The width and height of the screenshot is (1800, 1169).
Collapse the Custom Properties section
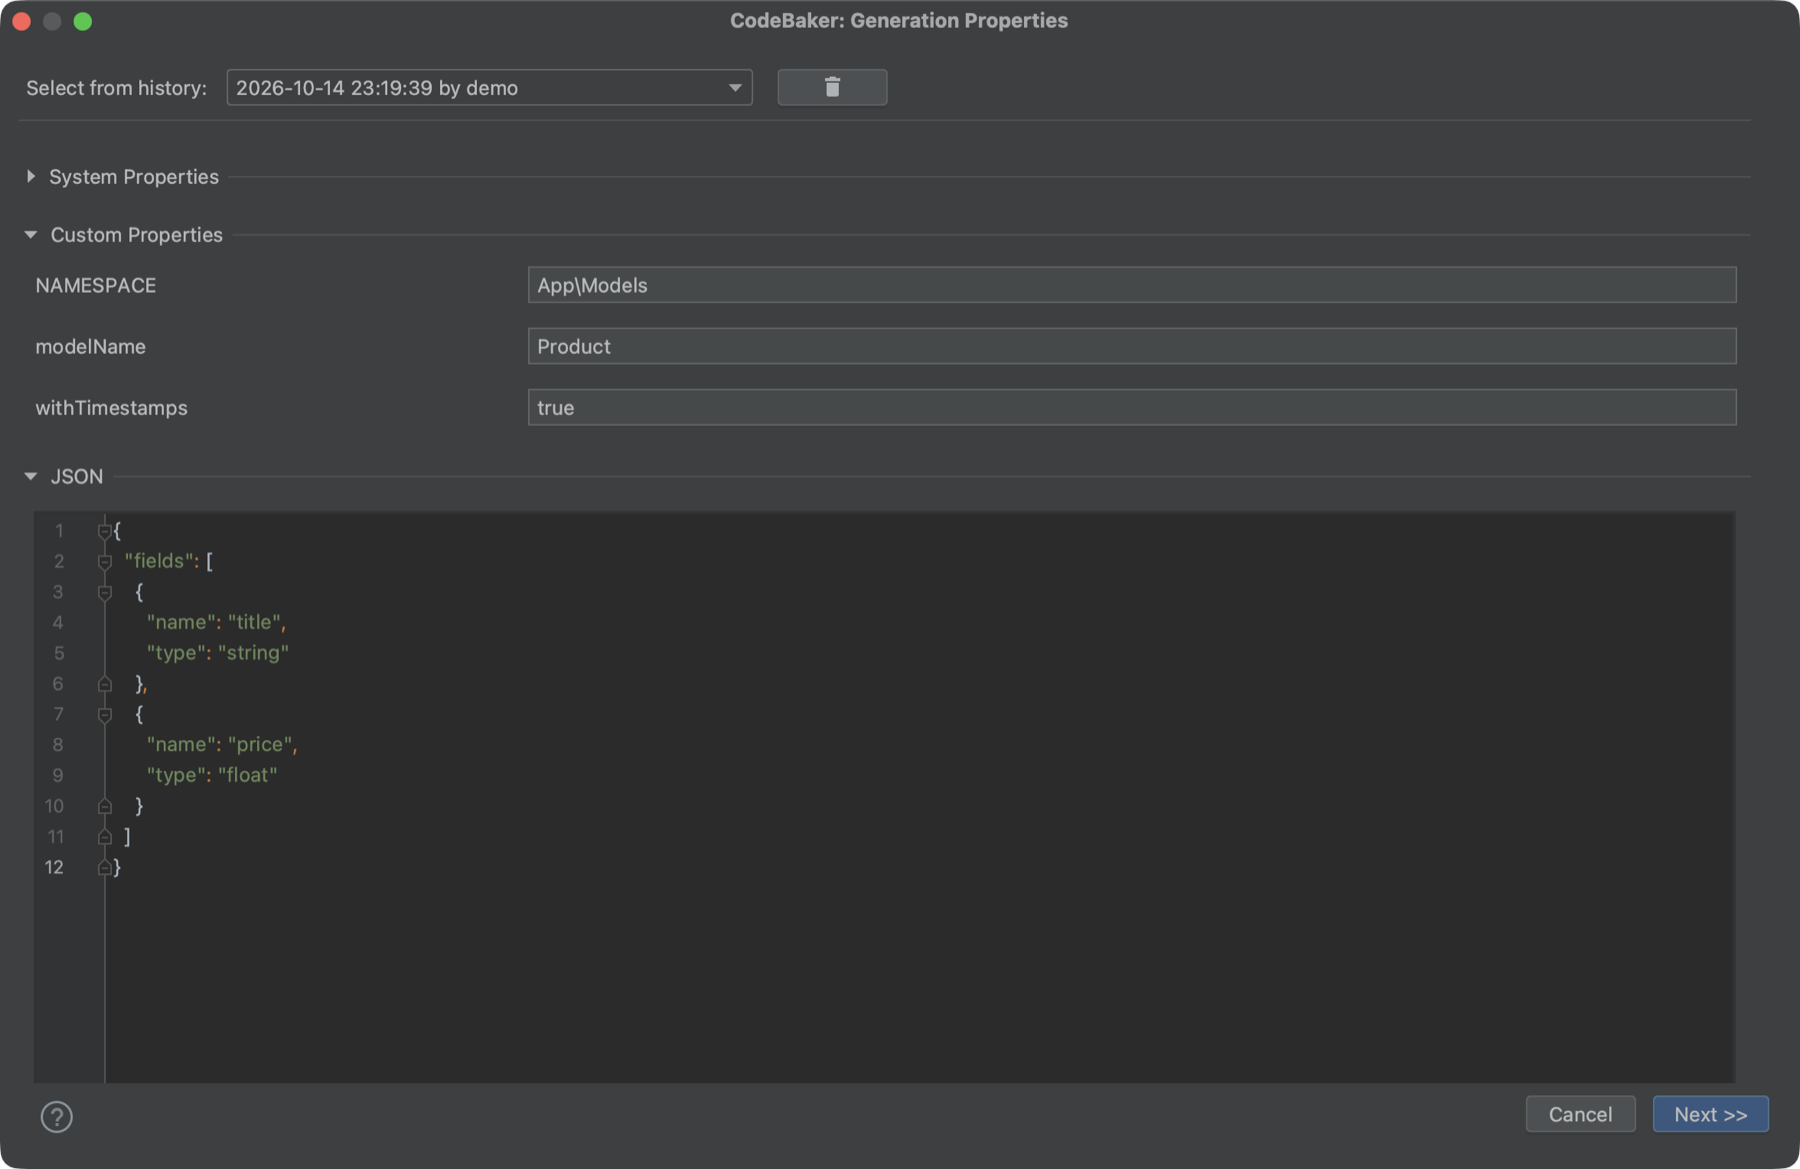coord(31,234)
